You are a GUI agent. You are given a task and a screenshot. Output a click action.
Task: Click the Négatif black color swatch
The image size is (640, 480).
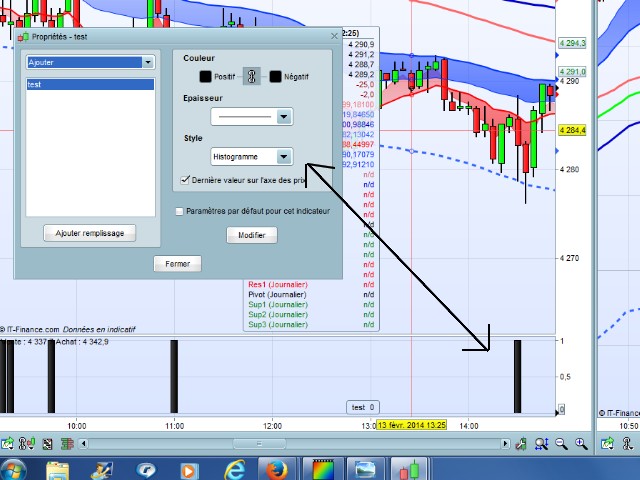point(276,76)
